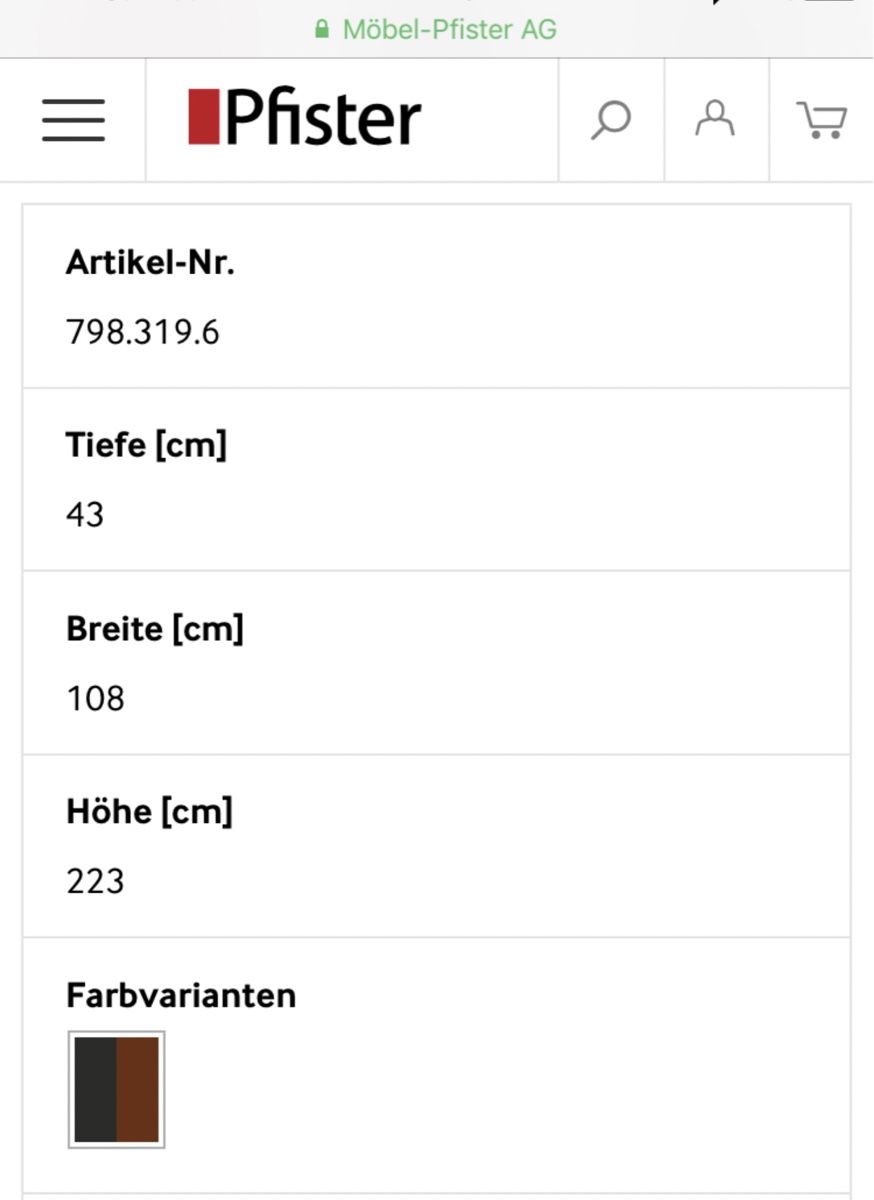874x1200 pixels.
Task: Click the red Pfister logo block
Action: [203, 116]
